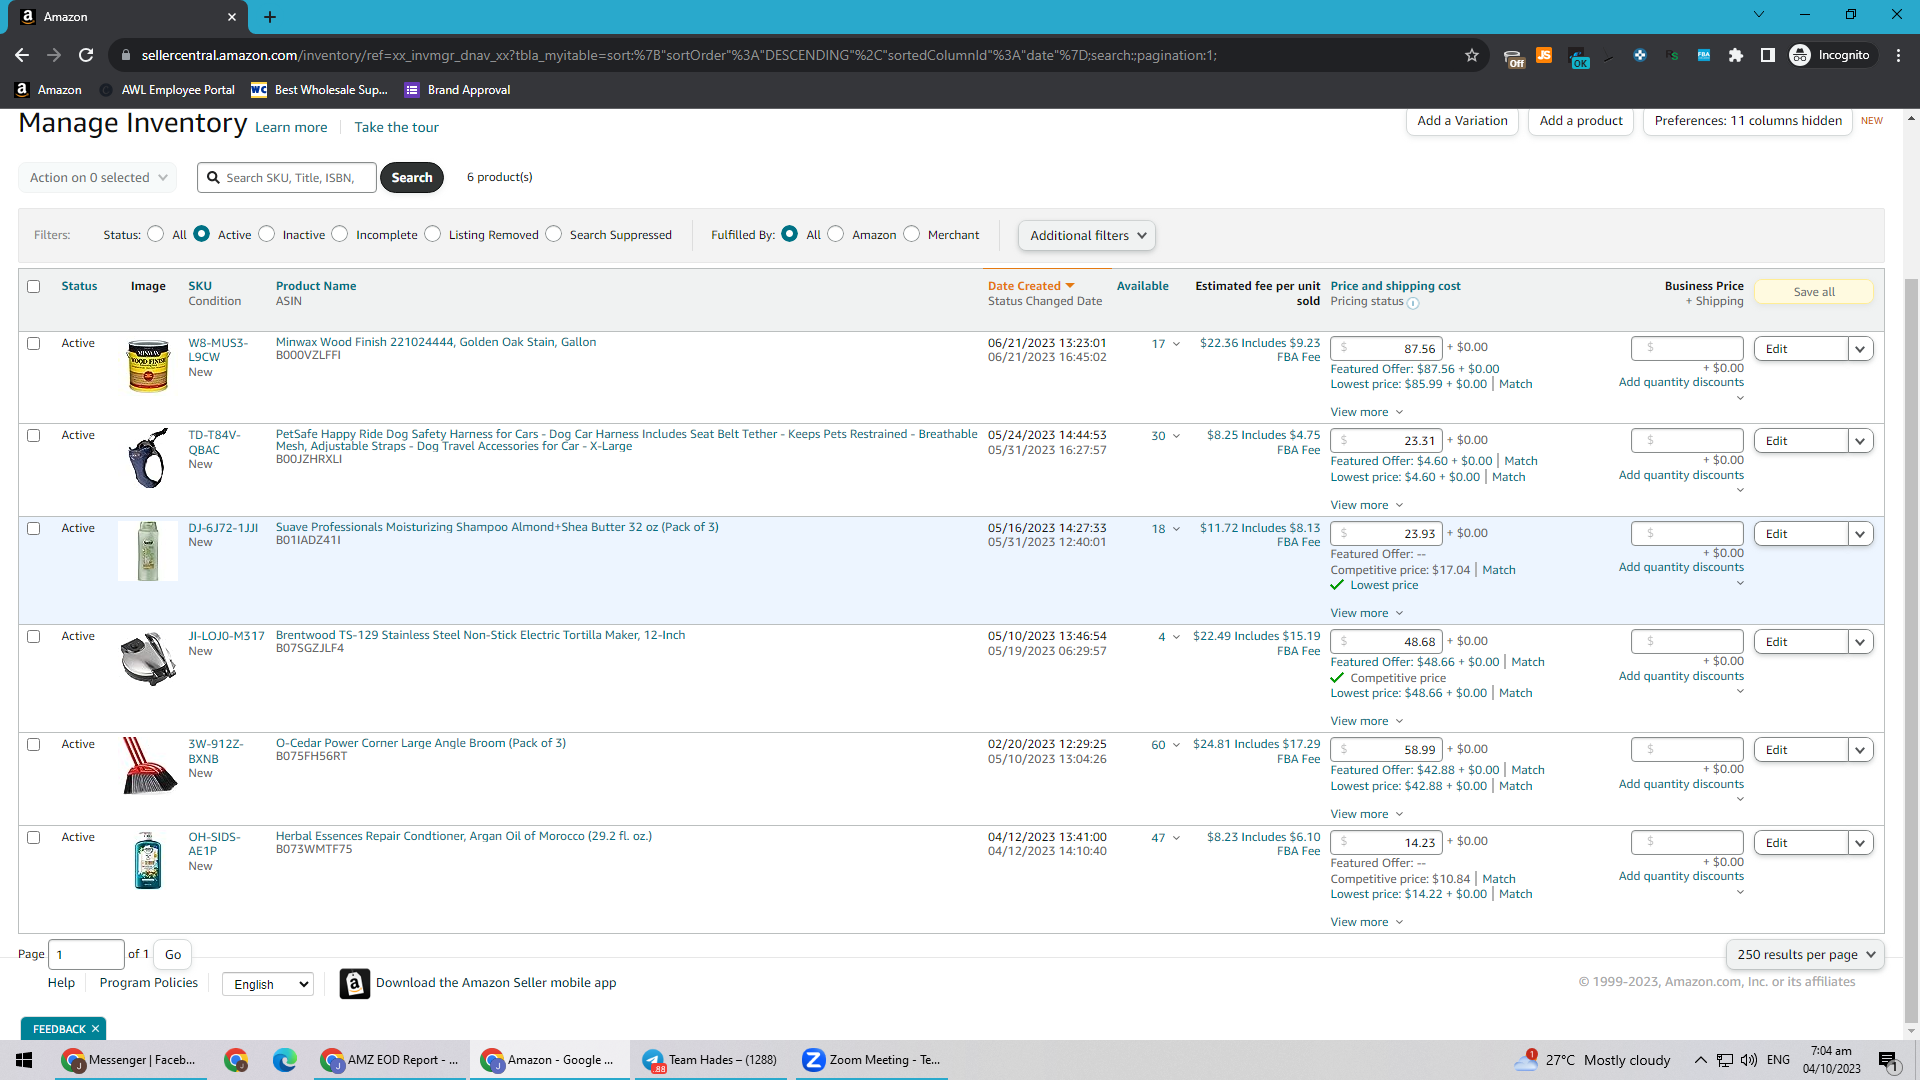Open the Brand Approval bookmark
The width and height of the screenshot is (1920, 1080).
pos(458,90)
